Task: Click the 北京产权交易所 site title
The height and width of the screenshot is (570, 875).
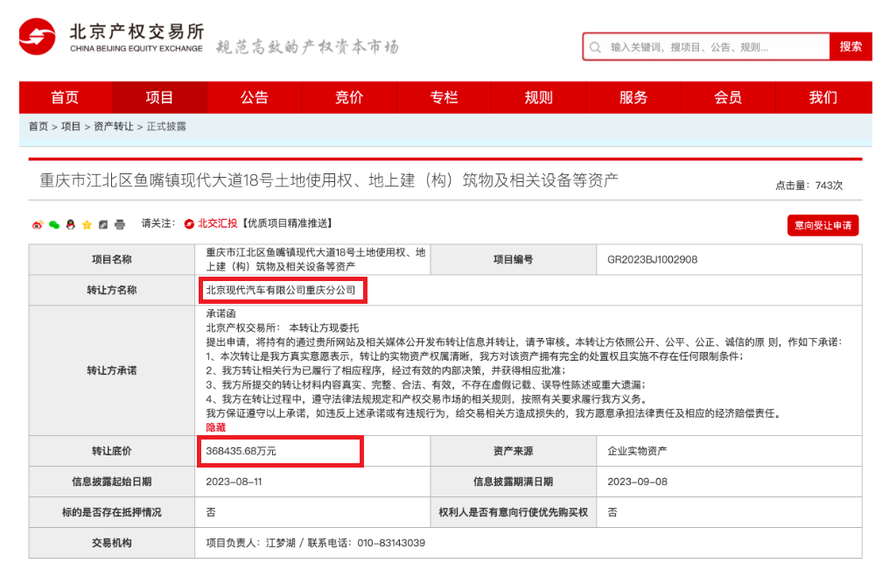Action: pos(137,32)
